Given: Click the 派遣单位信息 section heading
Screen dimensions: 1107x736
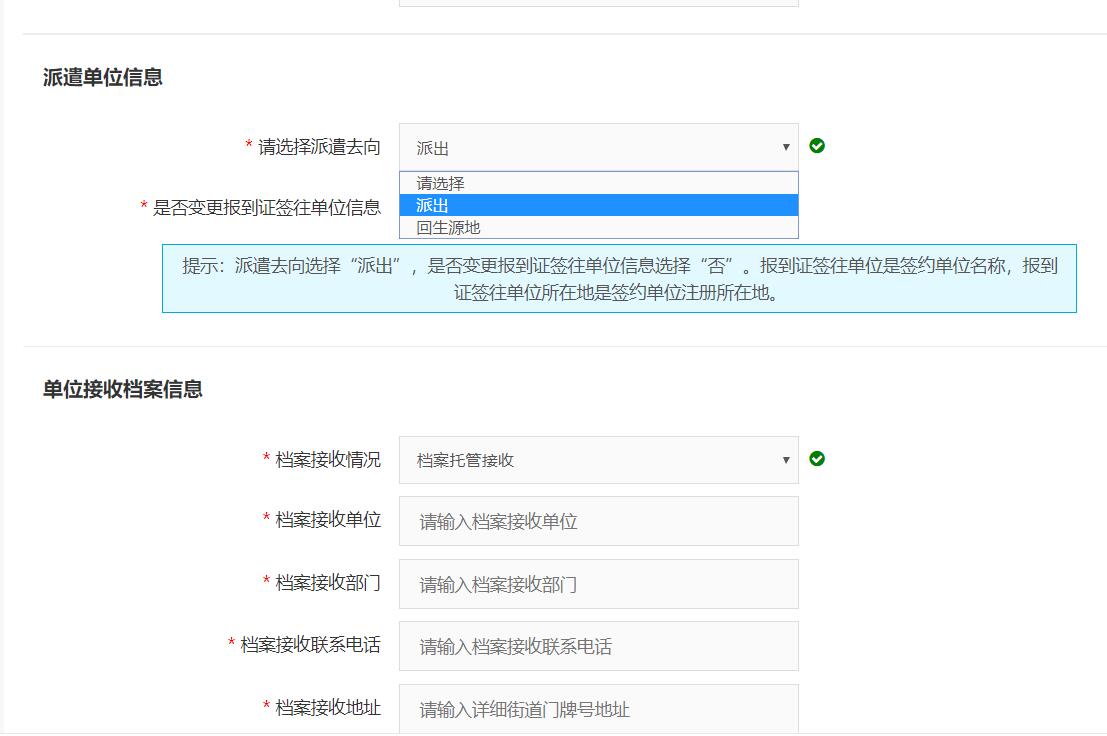Looking at the screenshot, I should [x=103, y=77].
